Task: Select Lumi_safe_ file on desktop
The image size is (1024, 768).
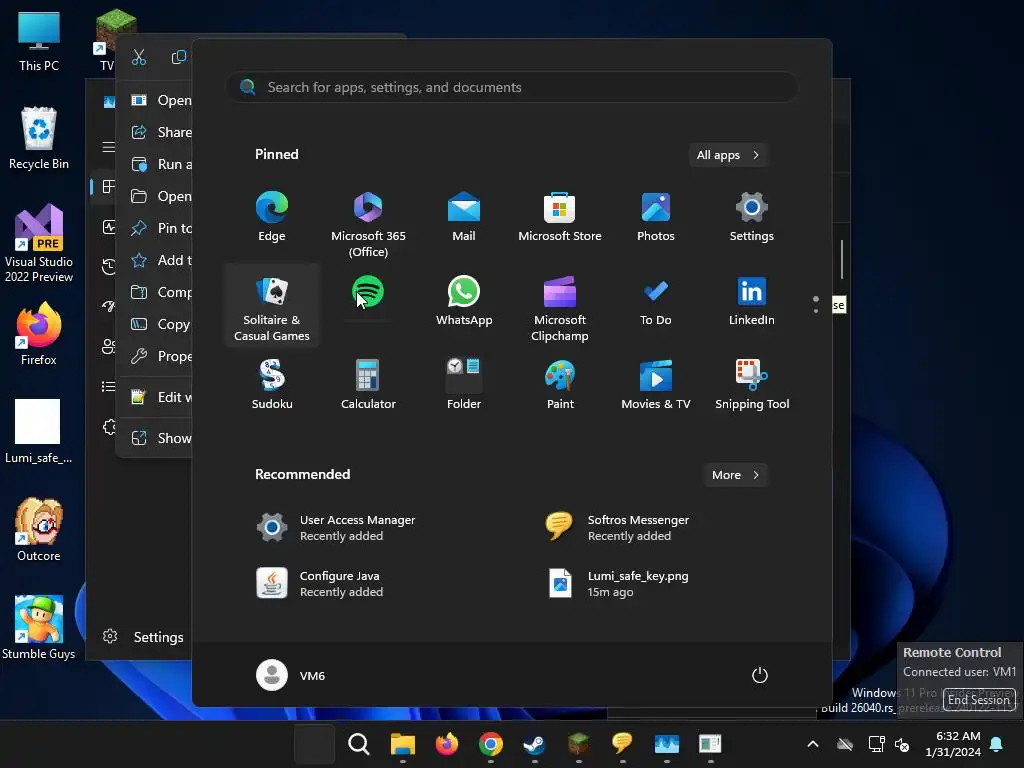Action: point(39,432)
